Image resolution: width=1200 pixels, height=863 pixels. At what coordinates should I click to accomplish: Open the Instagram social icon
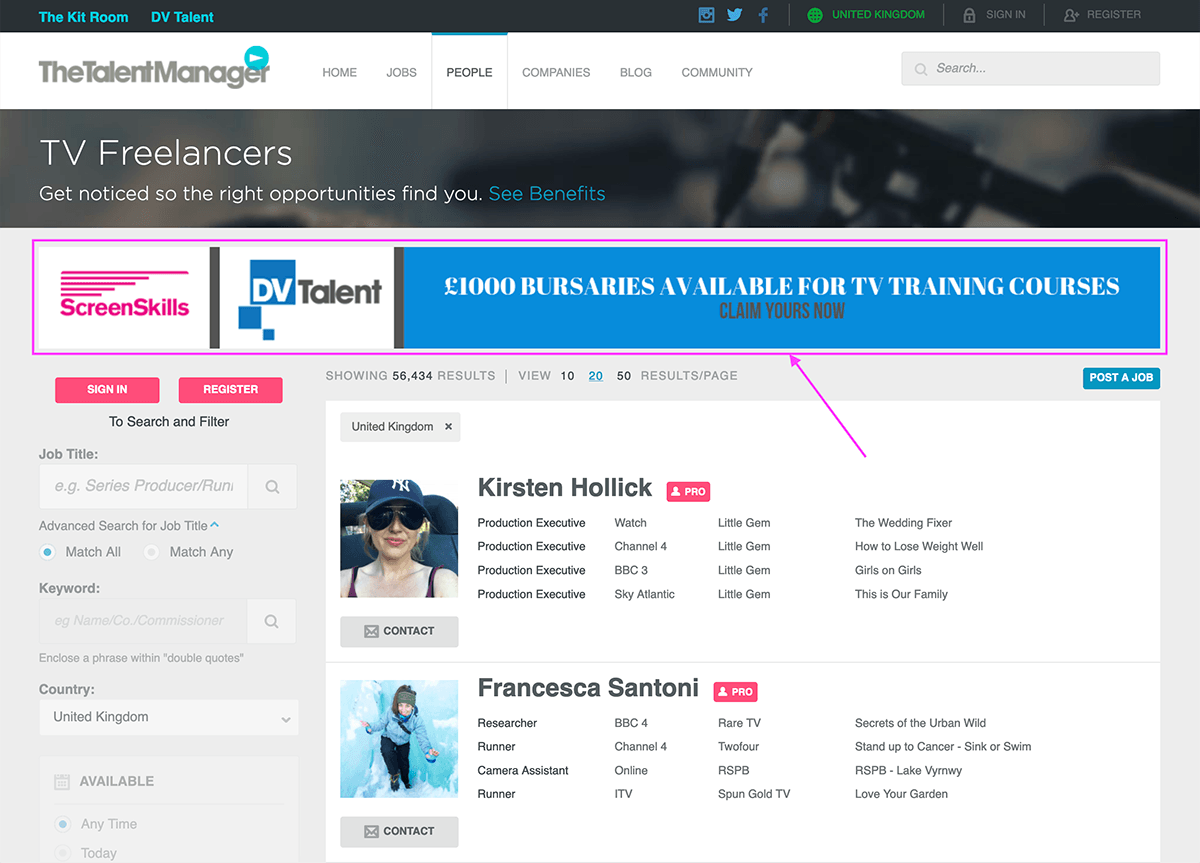point(707,15)
